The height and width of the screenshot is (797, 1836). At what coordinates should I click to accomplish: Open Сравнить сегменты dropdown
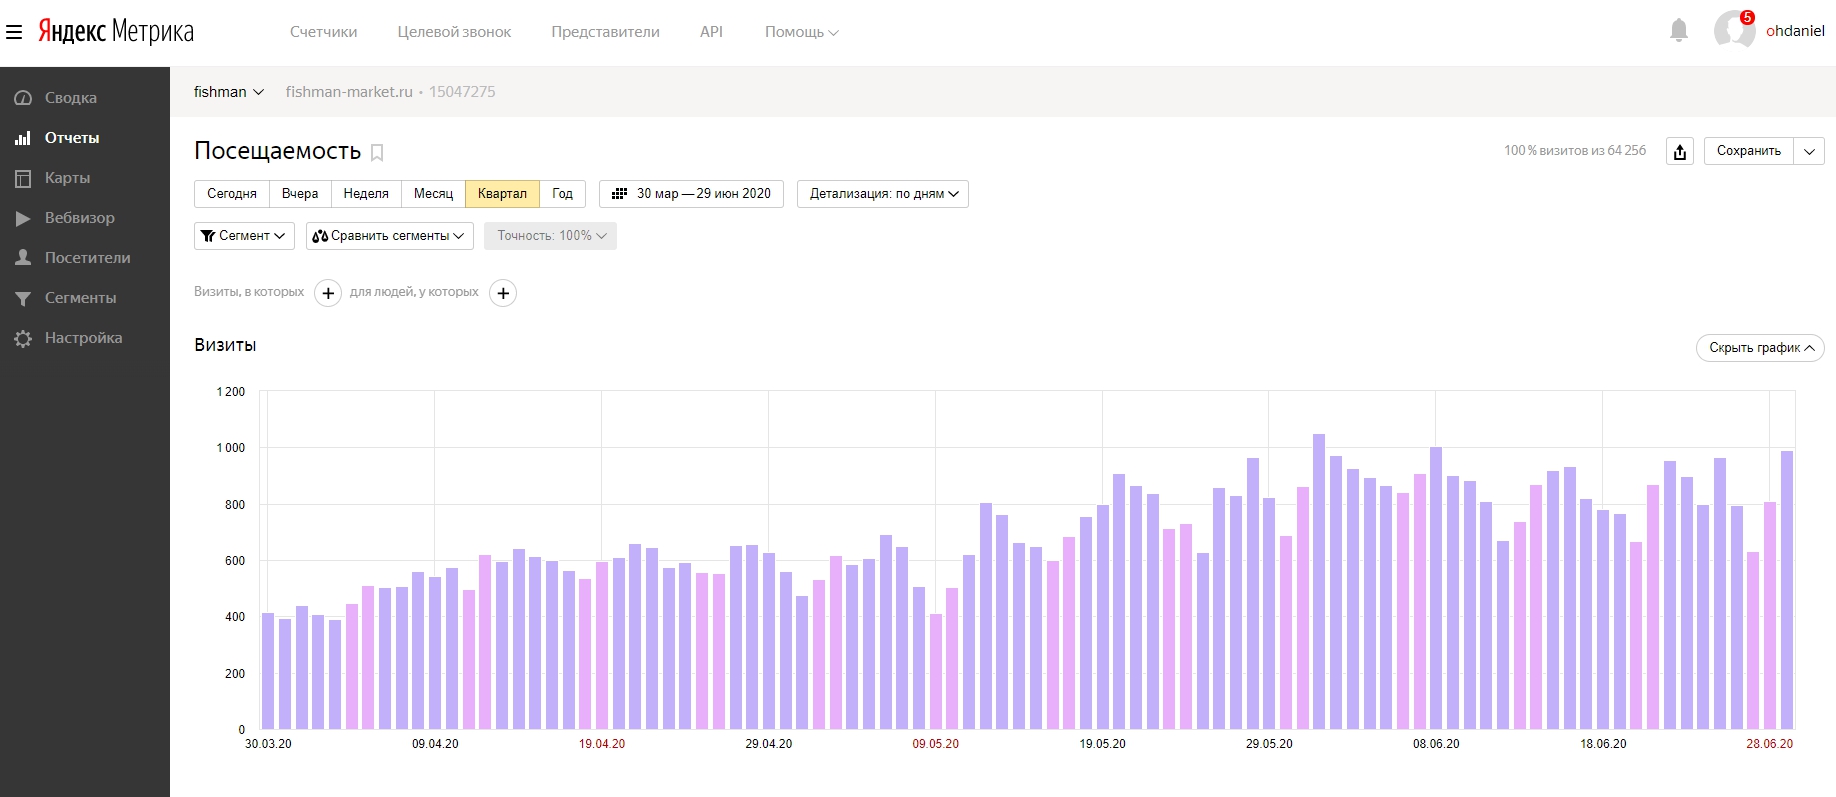pyautogui.click(x=390, y=236)
